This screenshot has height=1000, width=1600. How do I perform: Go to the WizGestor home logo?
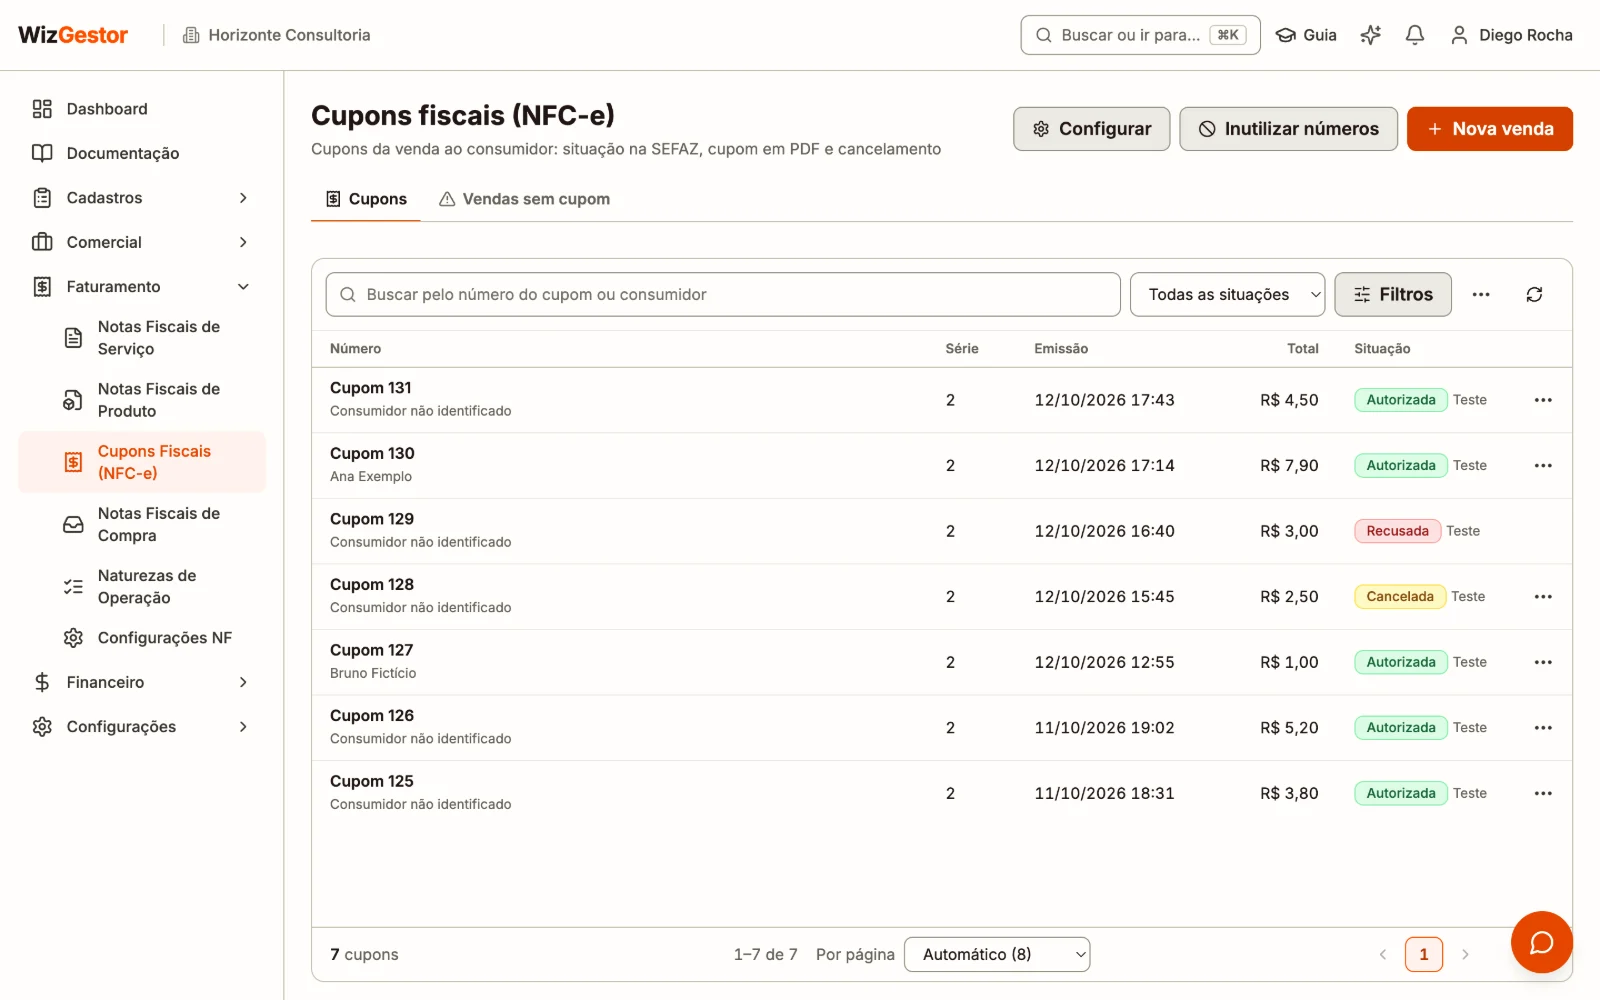point(73,35)
